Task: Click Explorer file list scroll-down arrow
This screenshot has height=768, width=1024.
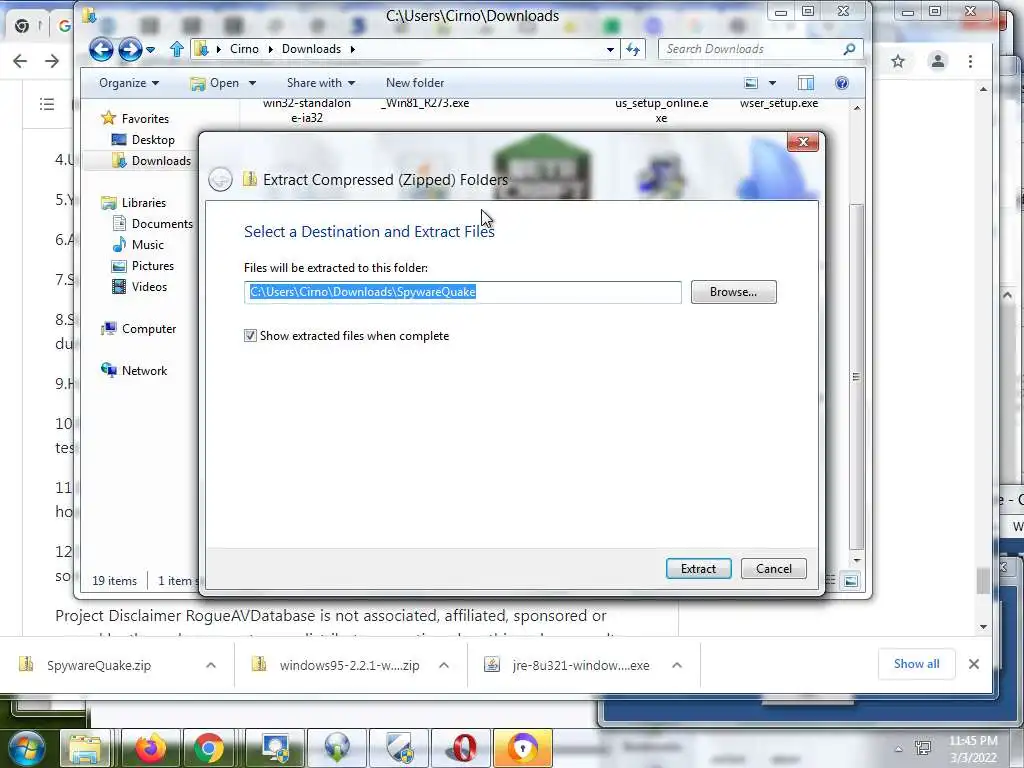Action: (x=857, y=560)
